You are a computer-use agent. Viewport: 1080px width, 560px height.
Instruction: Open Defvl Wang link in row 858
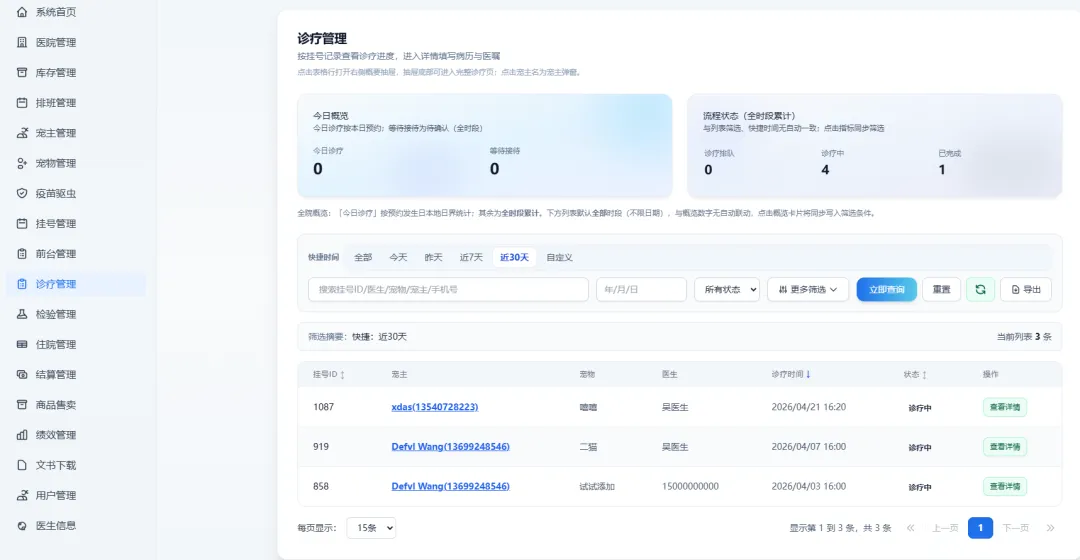[450, 486]
